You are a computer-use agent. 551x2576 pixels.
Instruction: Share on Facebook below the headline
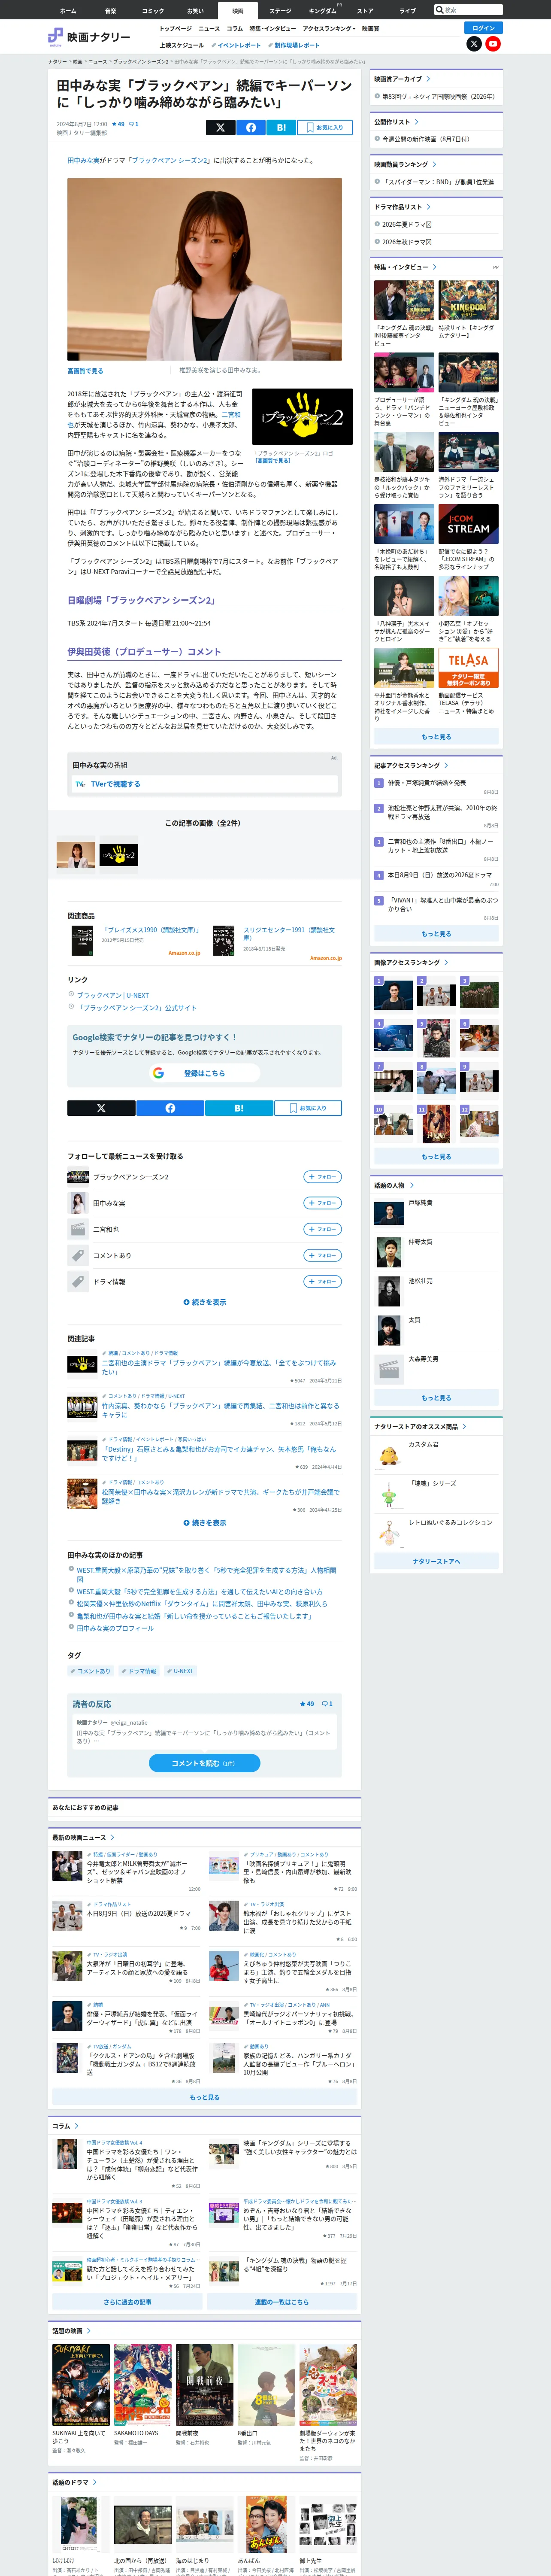(x=250, y=127)
